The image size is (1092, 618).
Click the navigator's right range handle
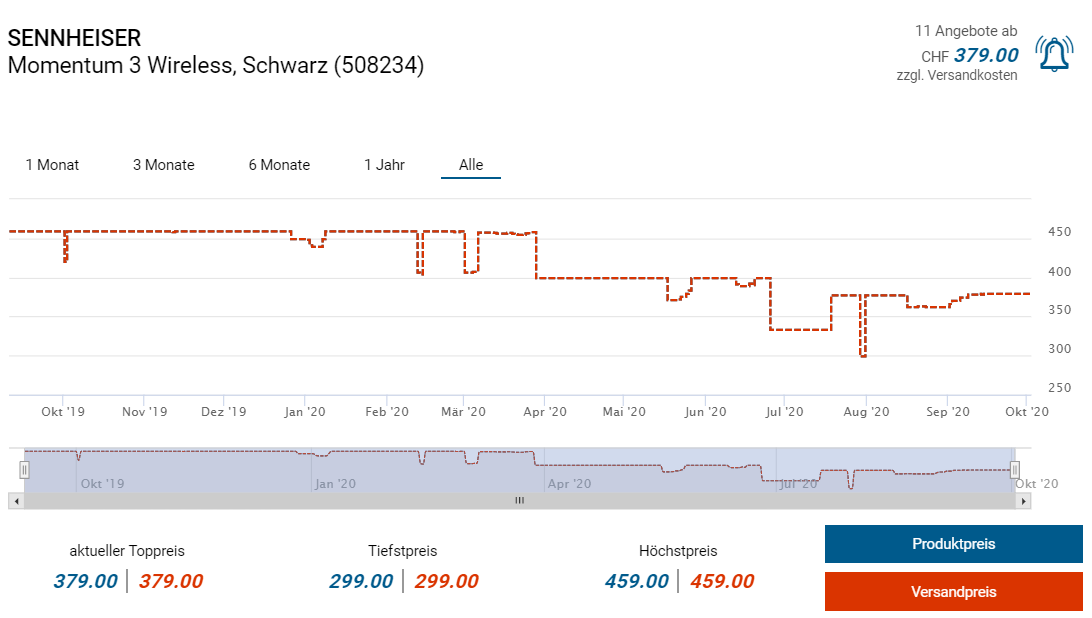[x=1014, y=469]
